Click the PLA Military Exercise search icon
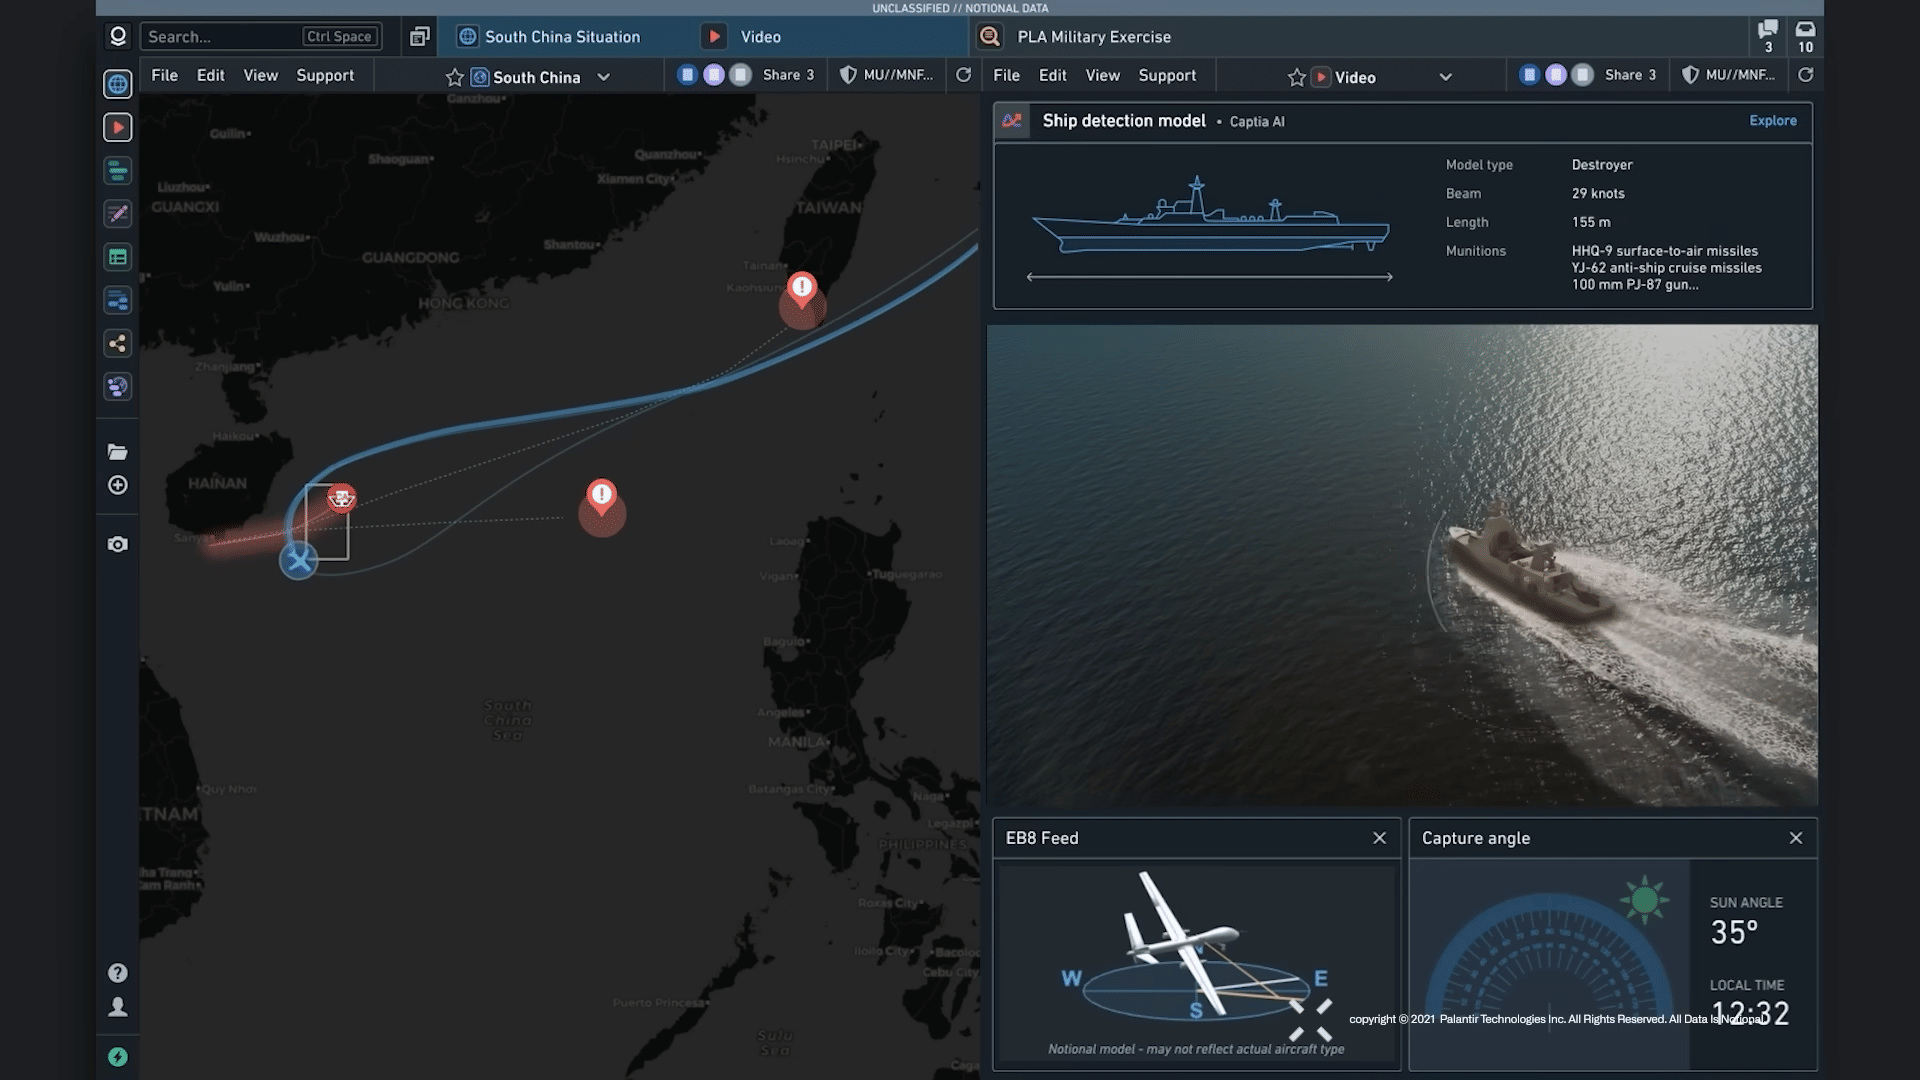1920x1080 pixels. point(990,37)
